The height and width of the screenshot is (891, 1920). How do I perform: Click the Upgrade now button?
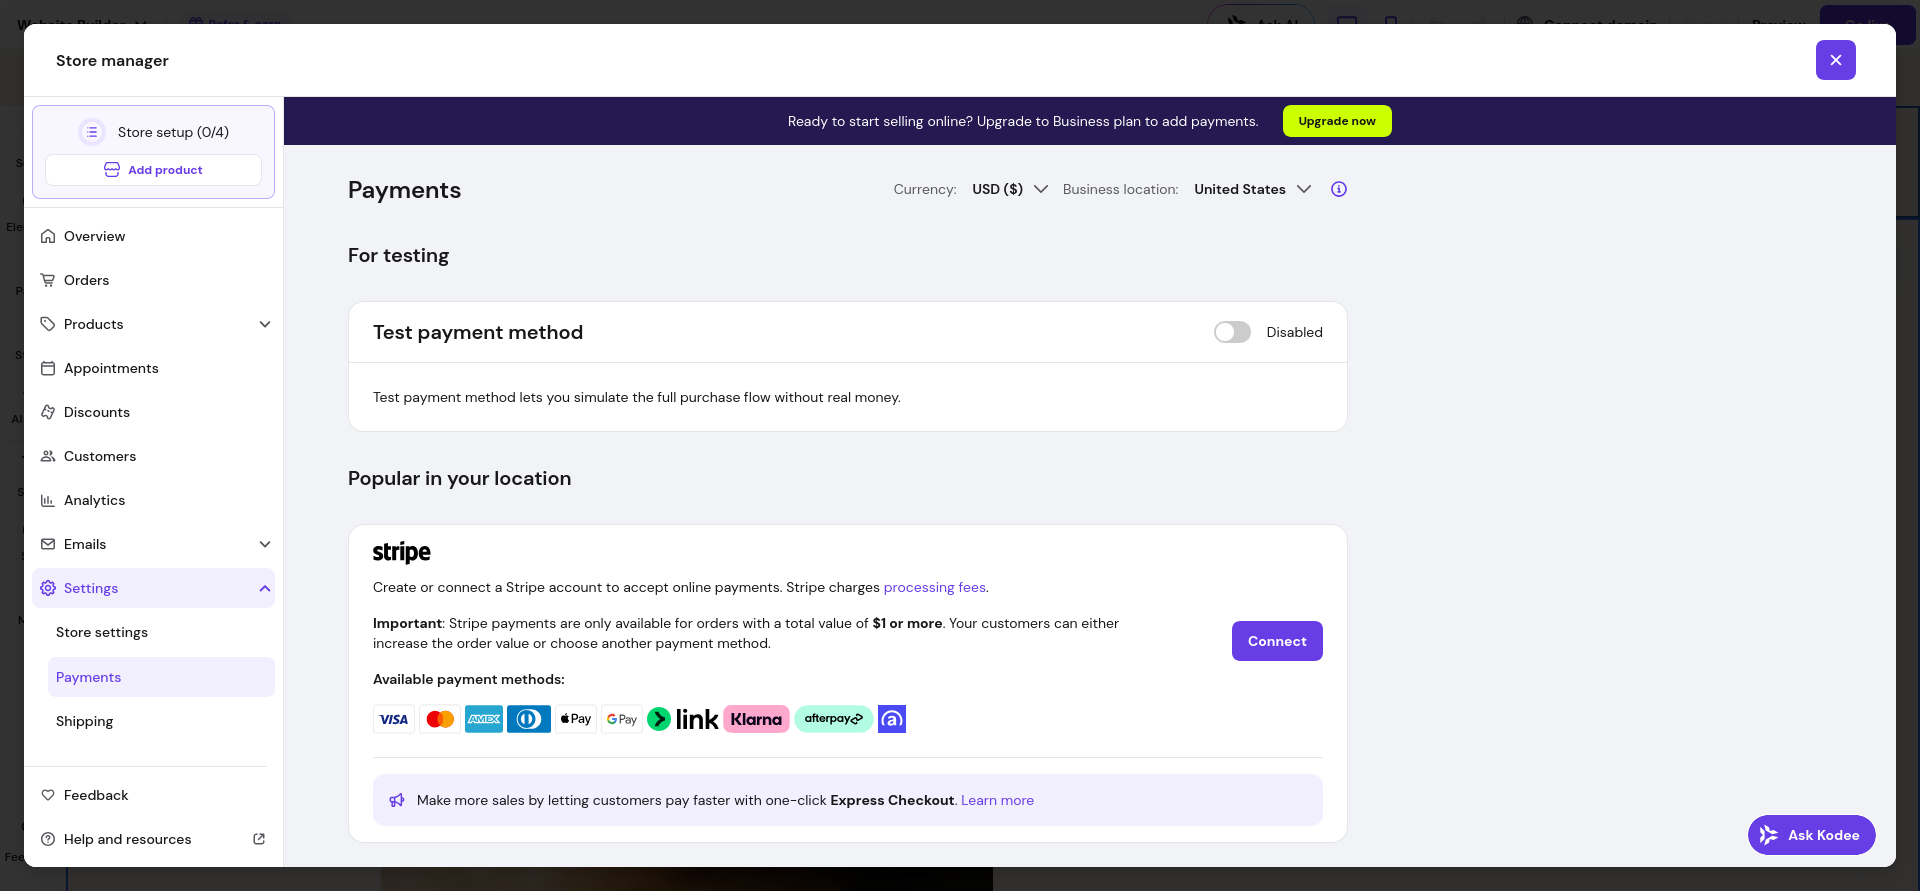click(1337, 121)
